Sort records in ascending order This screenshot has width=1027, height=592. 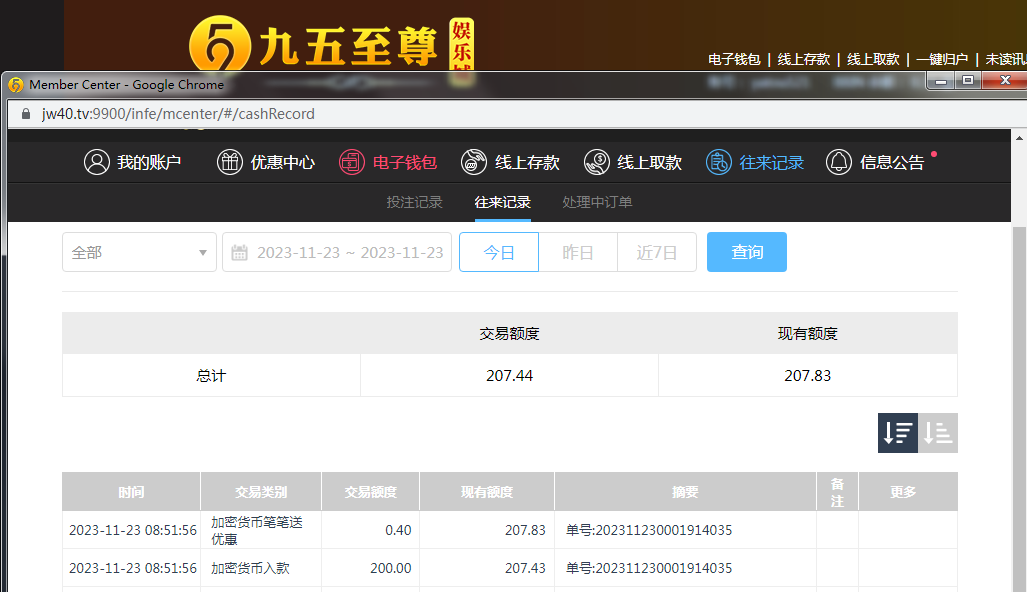938,433
